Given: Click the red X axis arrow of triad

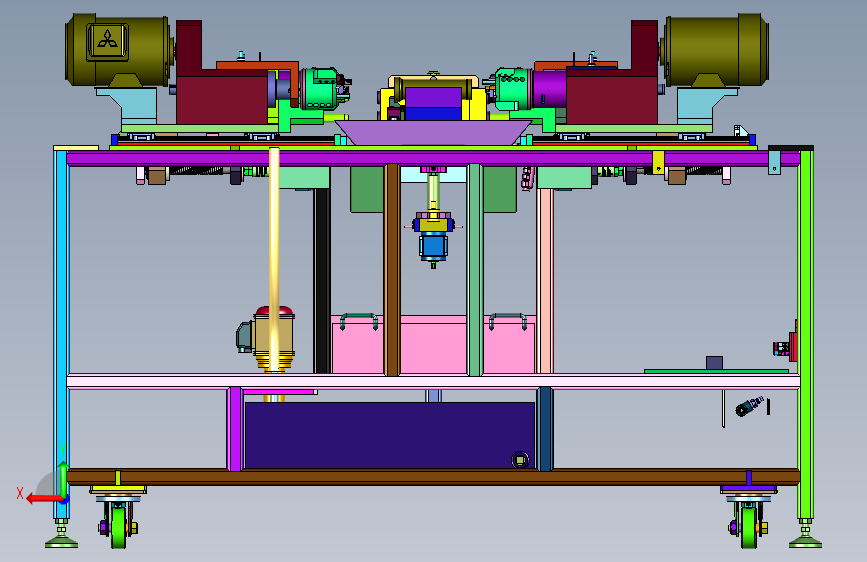Looking at the screenshot, I should point(43,499).
